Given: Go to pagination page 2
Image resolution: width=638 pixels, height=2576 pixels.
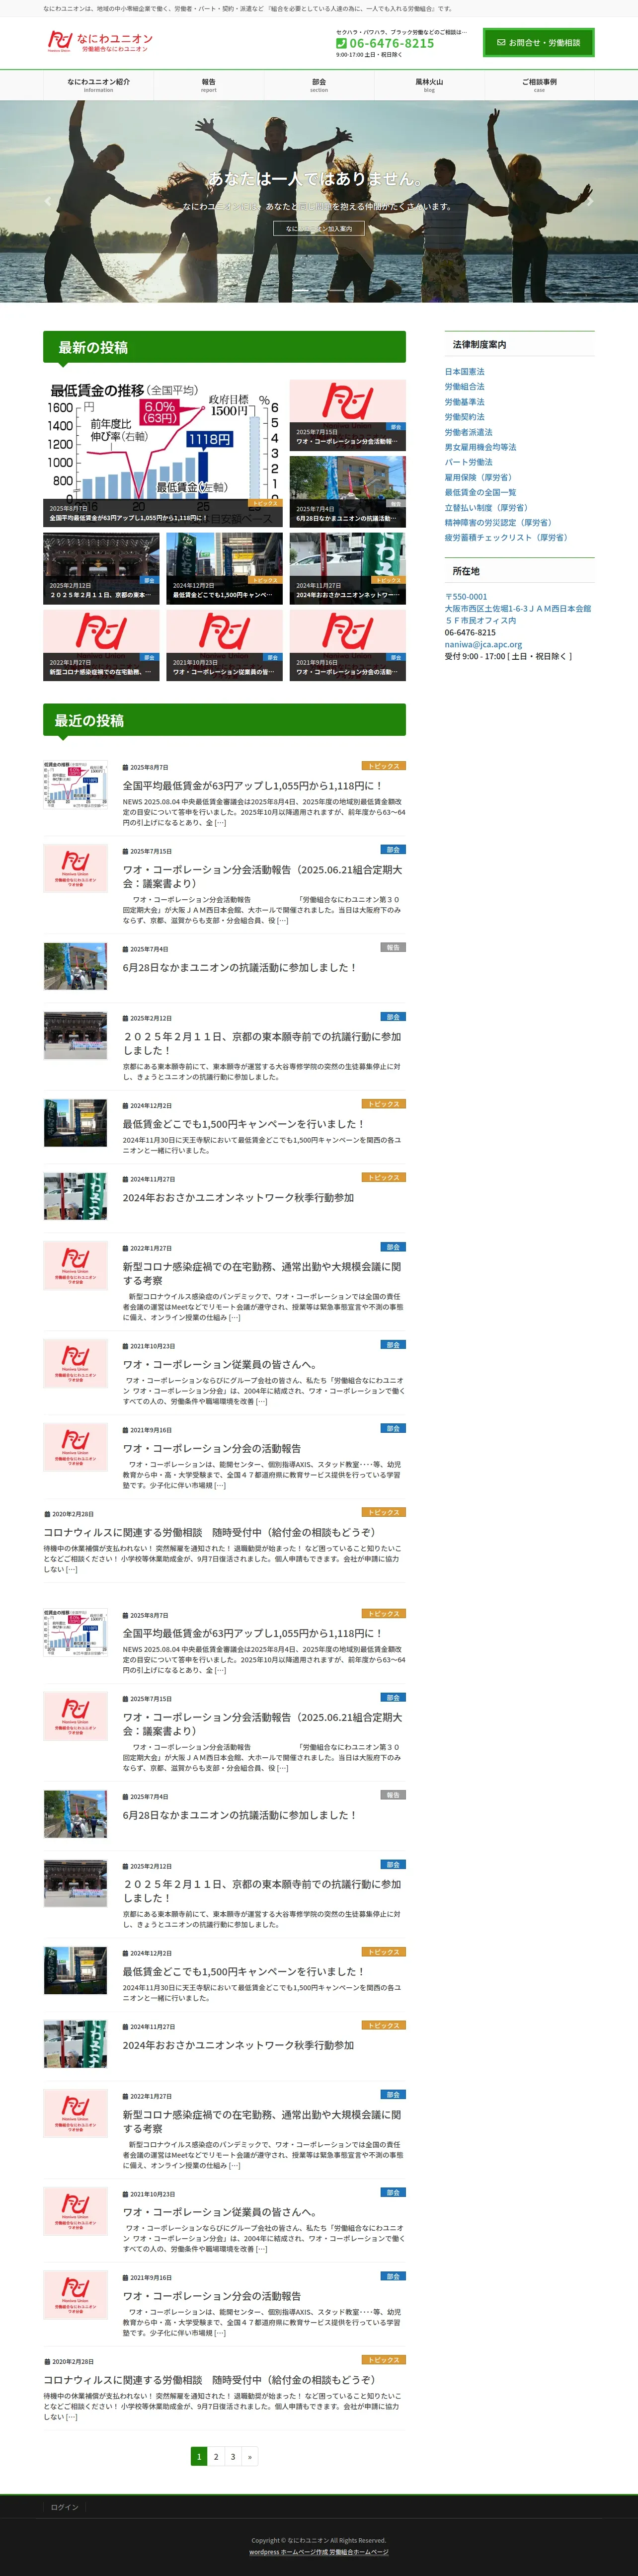Looking at the screenshot, I should click(216, 2456).
